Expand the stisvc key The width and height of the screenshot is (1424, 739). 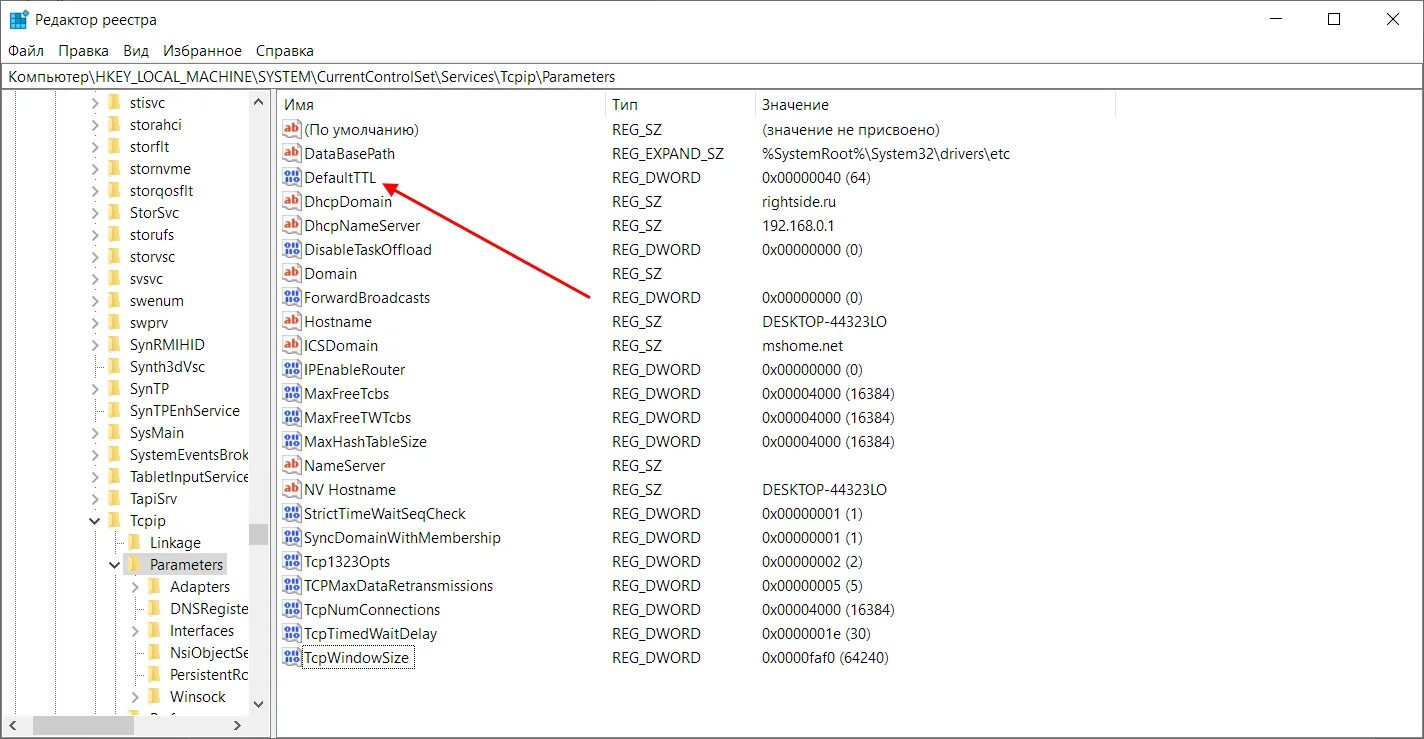tap(95, 103)
